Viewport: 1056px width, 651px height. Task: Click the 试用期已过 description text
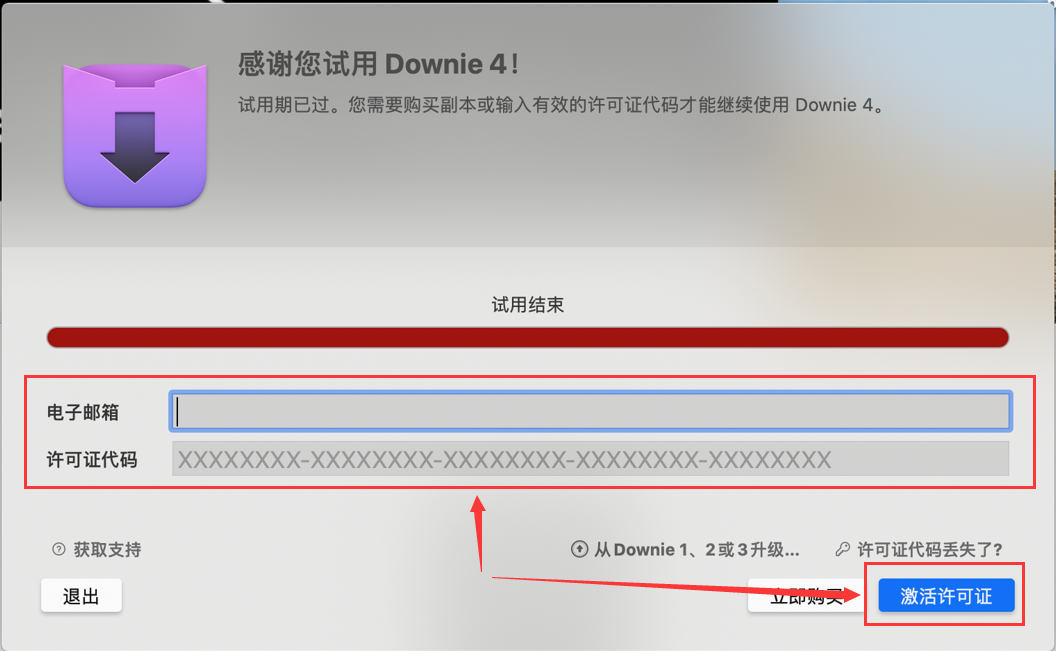click(x=561, y=105)
